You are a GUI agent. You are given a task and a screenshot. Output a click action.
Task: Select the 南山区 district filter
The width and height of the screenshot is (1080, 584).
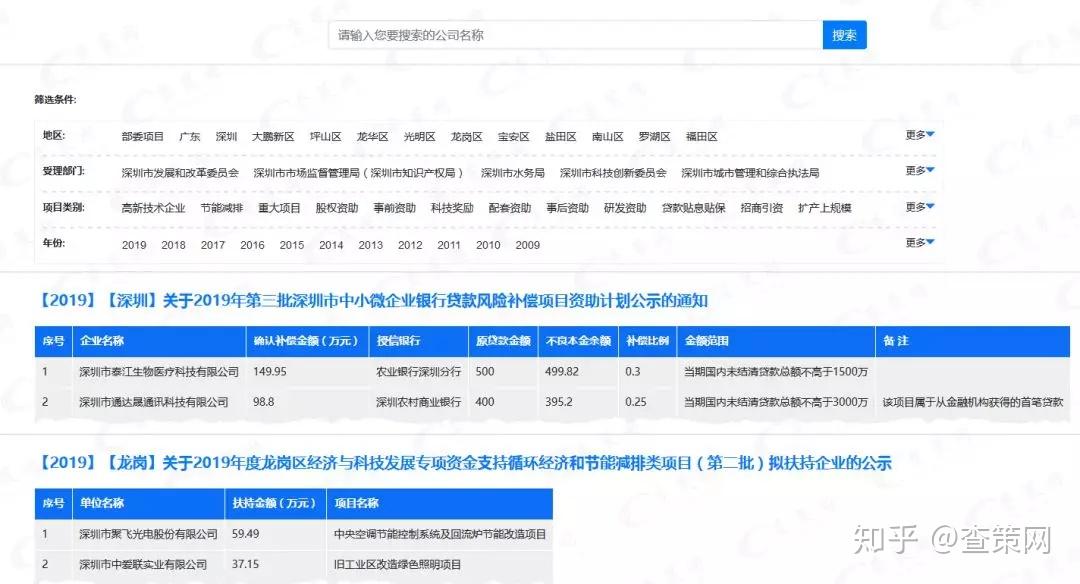[x=607, y=136]
